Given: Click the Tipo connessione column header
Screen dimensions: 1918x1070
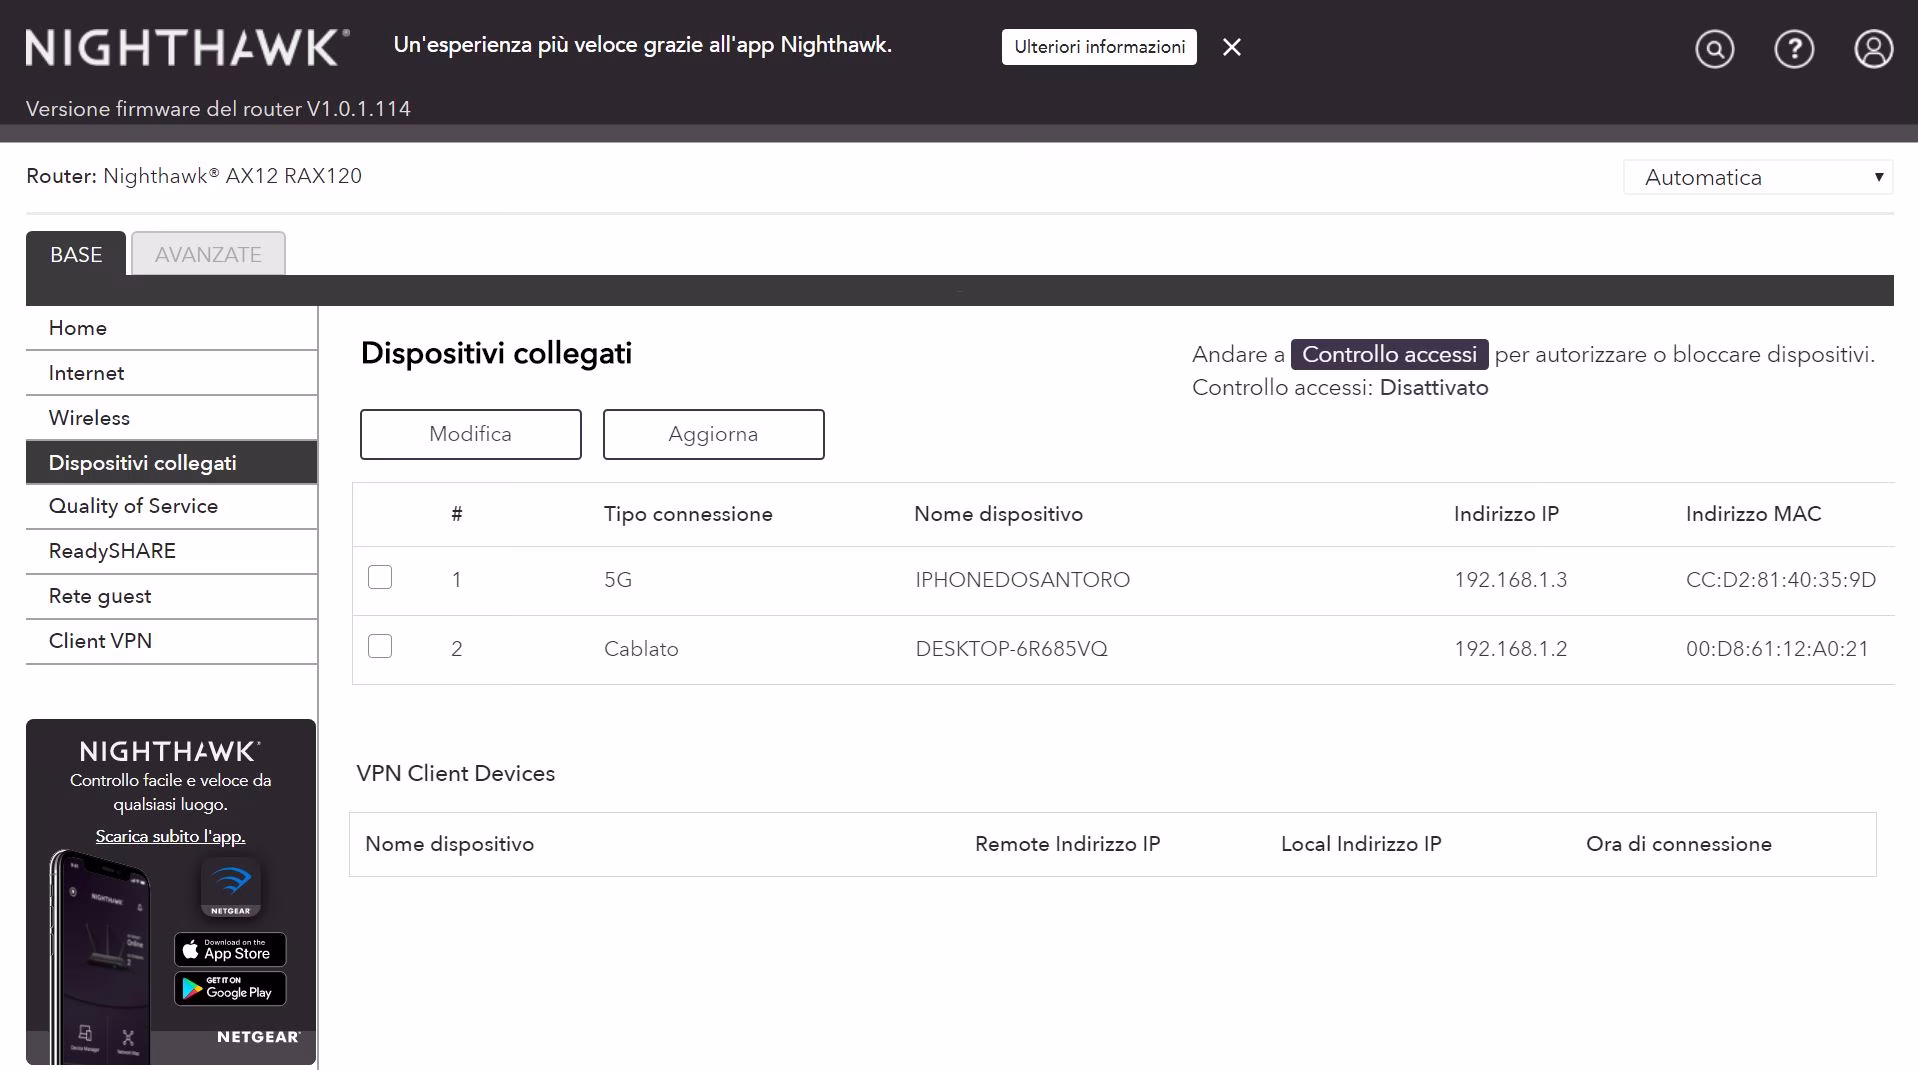Looking at the screenshot, I should pos(688,514).
